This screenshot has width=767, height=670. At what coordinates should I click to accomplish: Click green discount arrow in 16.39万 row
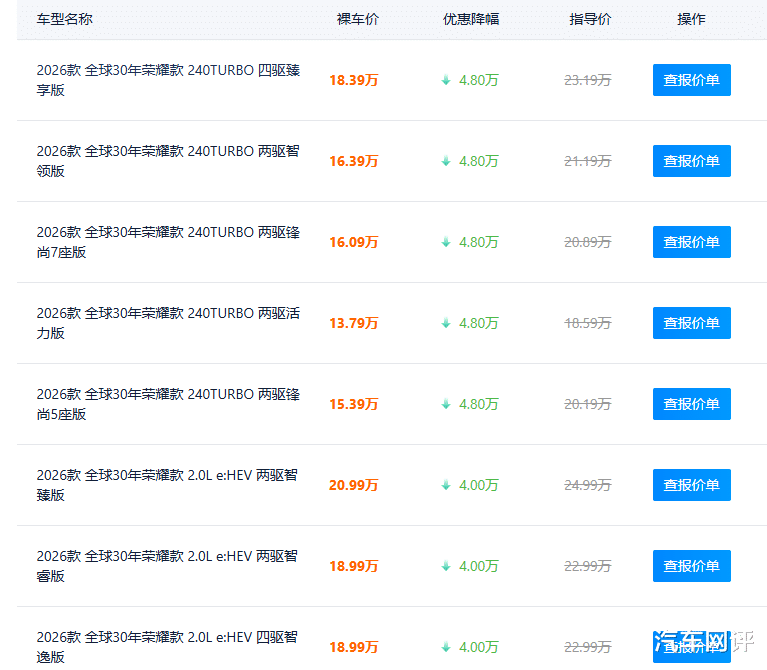(x=446, y=161)
